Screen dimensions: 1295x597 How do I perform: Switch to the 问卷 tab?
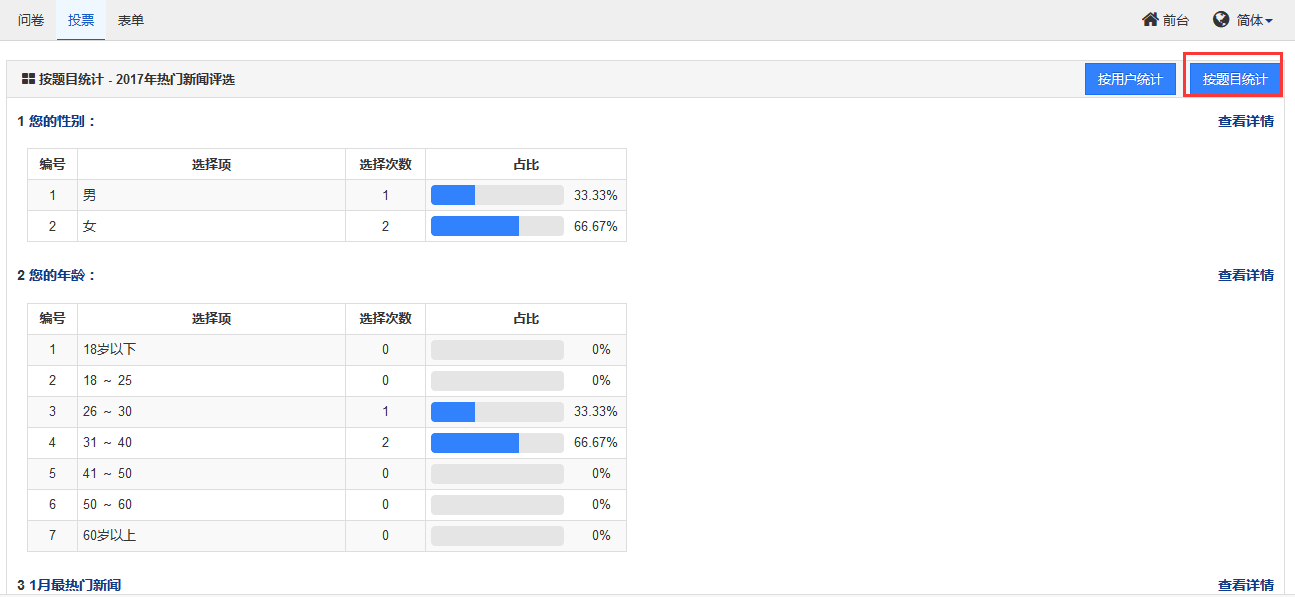pyautogui.click(x=31, y=20)
